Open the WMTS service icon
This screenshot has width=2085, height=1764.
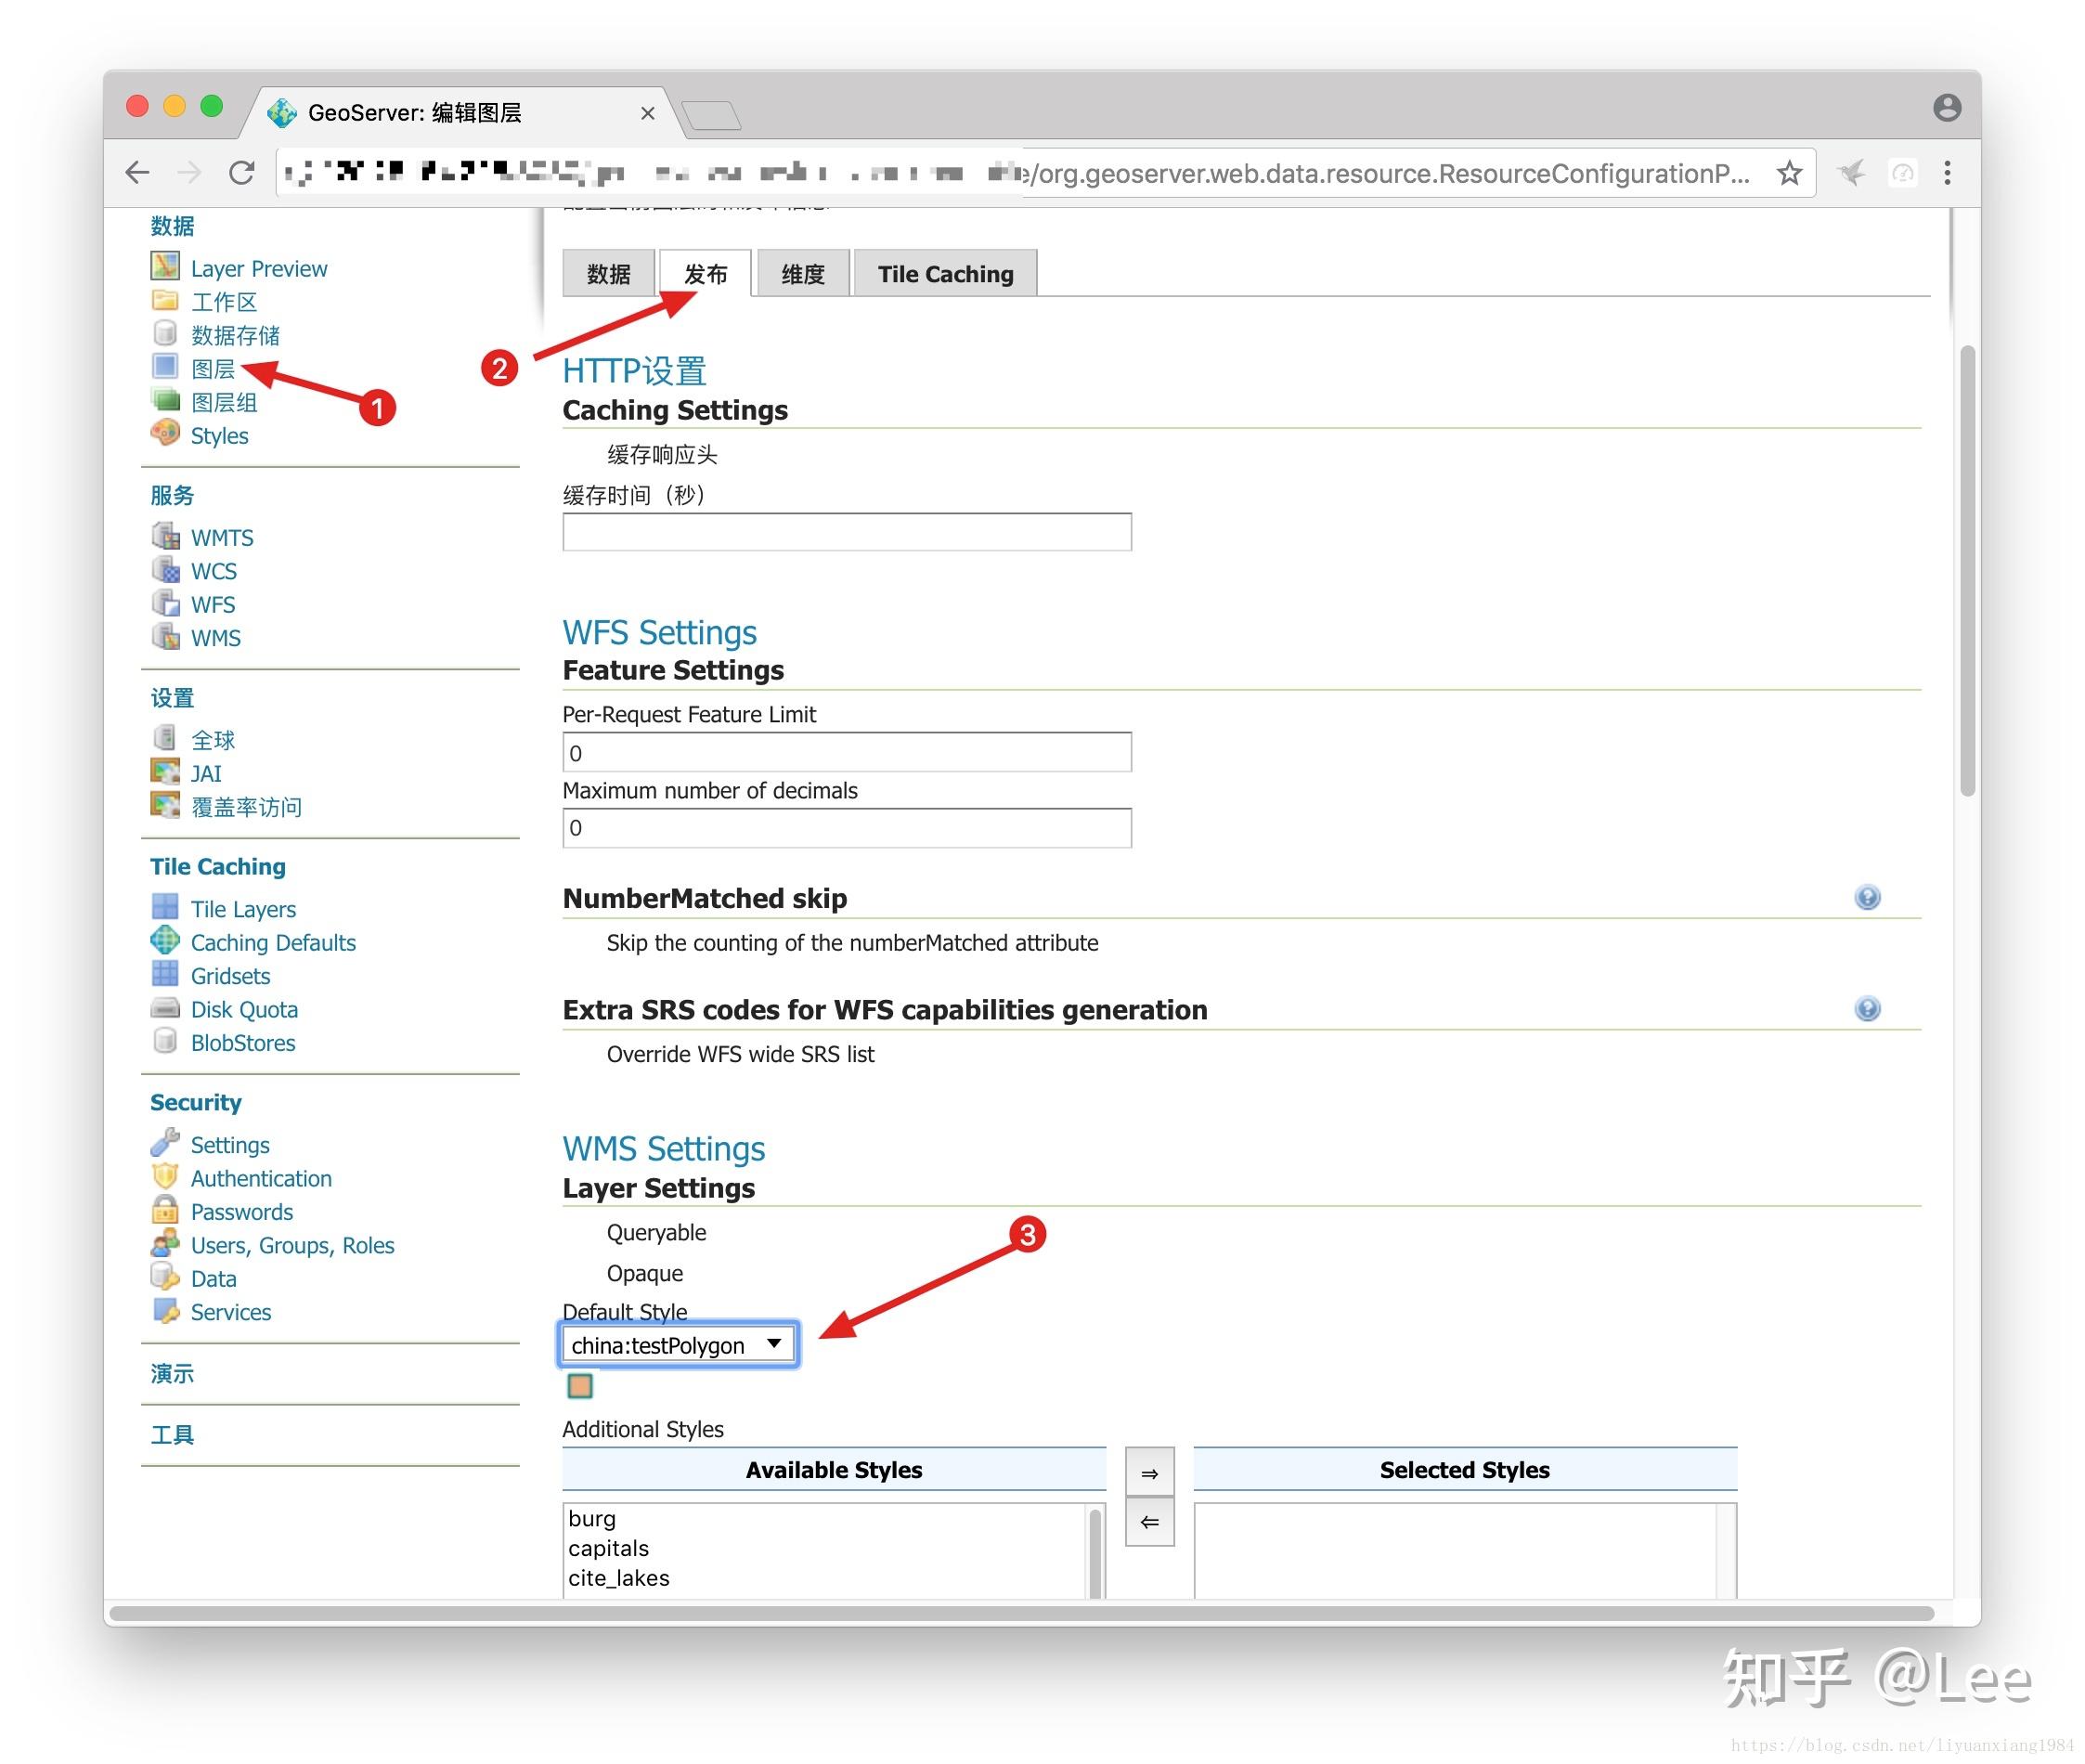pyautogui.click(x=165, y=537)
